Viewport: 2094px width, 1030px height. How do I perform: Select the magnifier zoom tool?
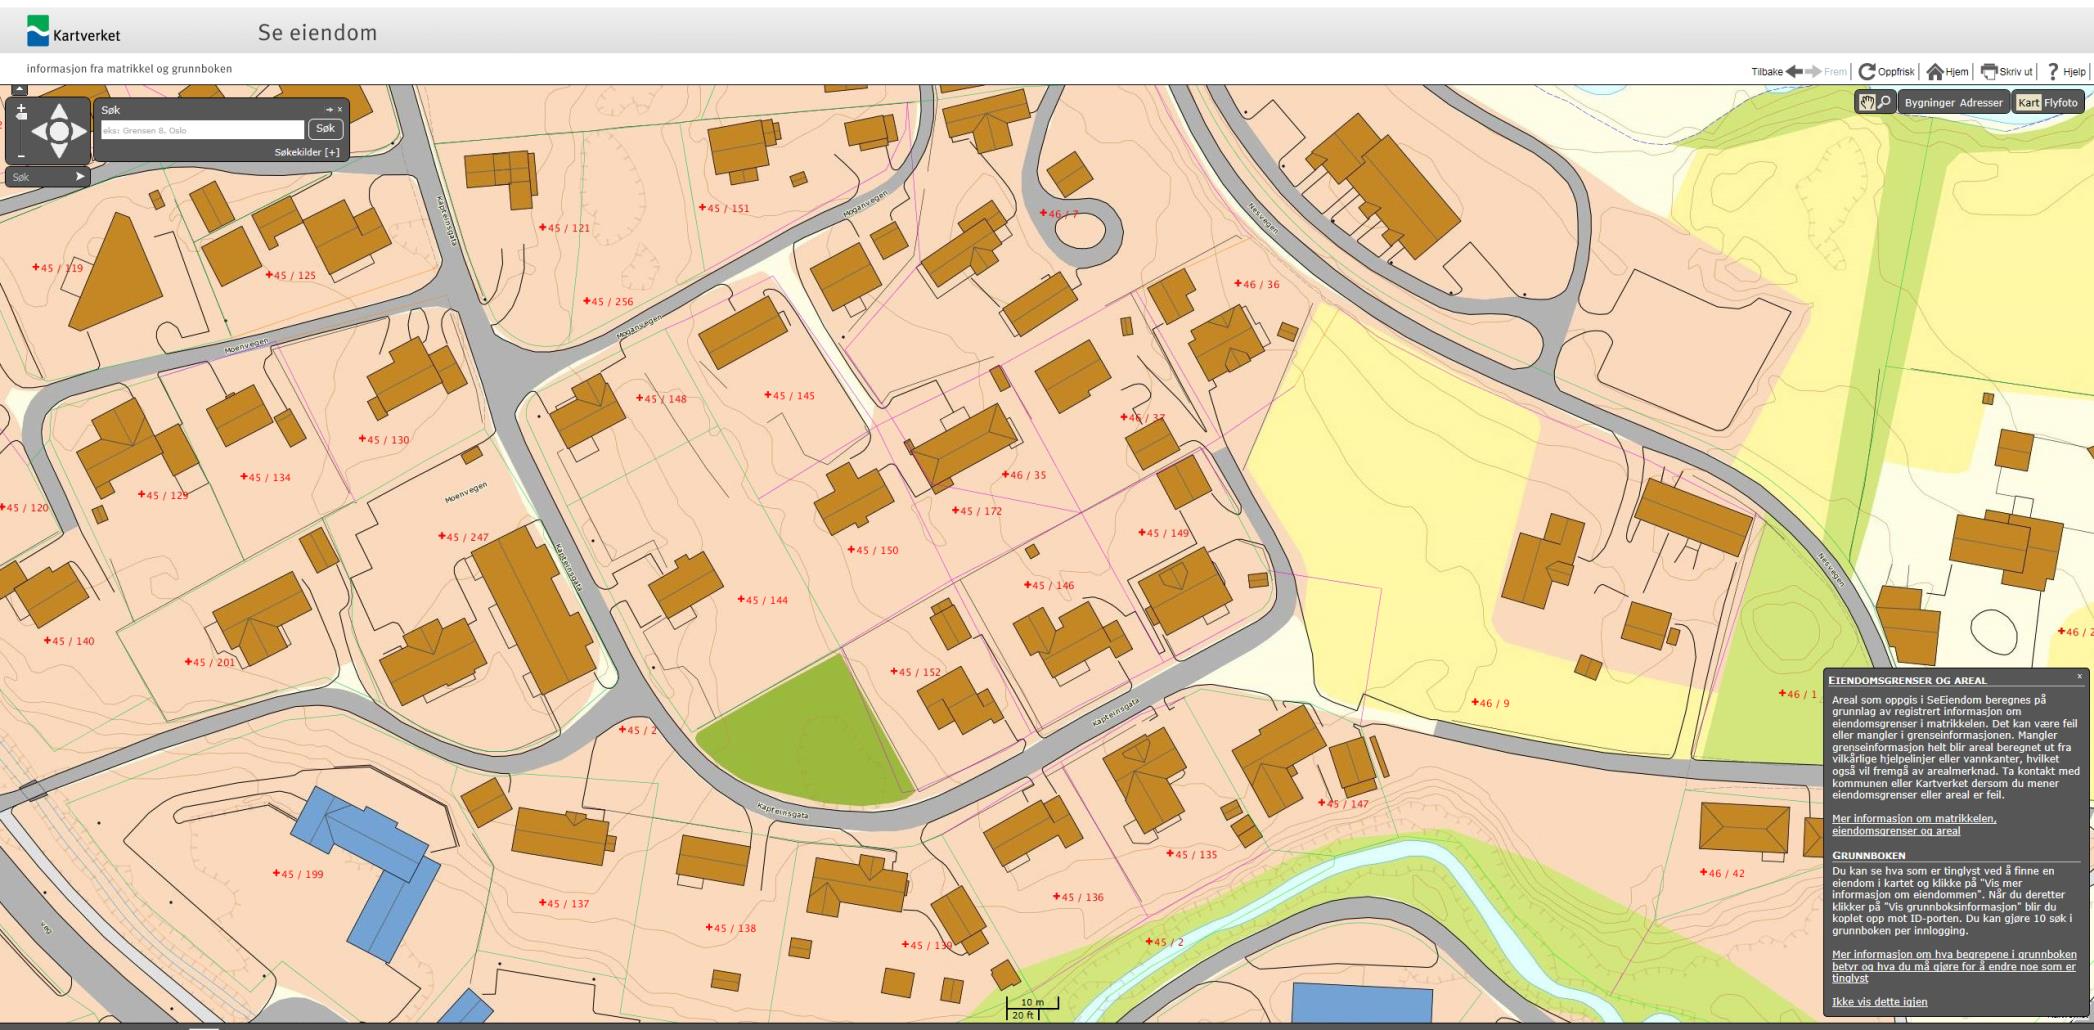(1884, 102)
